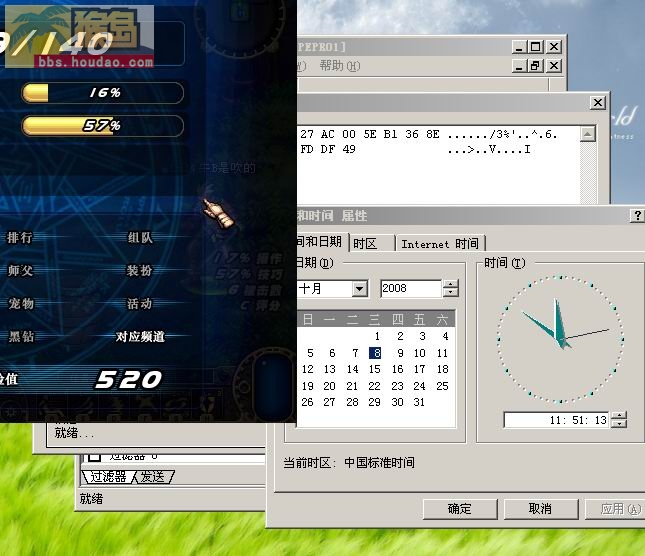Screen dimensions: 645x556
Task: Open 宠物 in the game menu
Action: (x=21, y=303)
